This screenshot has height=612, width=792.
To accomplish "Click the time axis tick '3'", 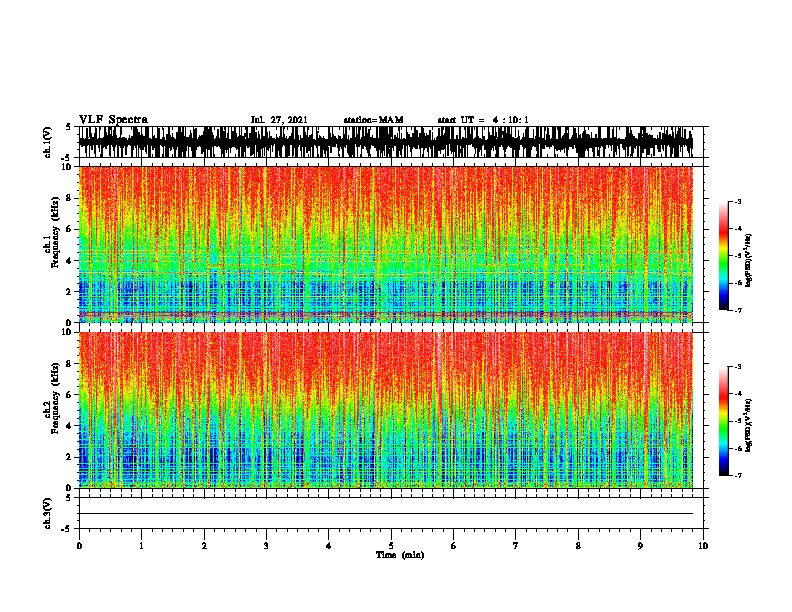I will [266, 546].
